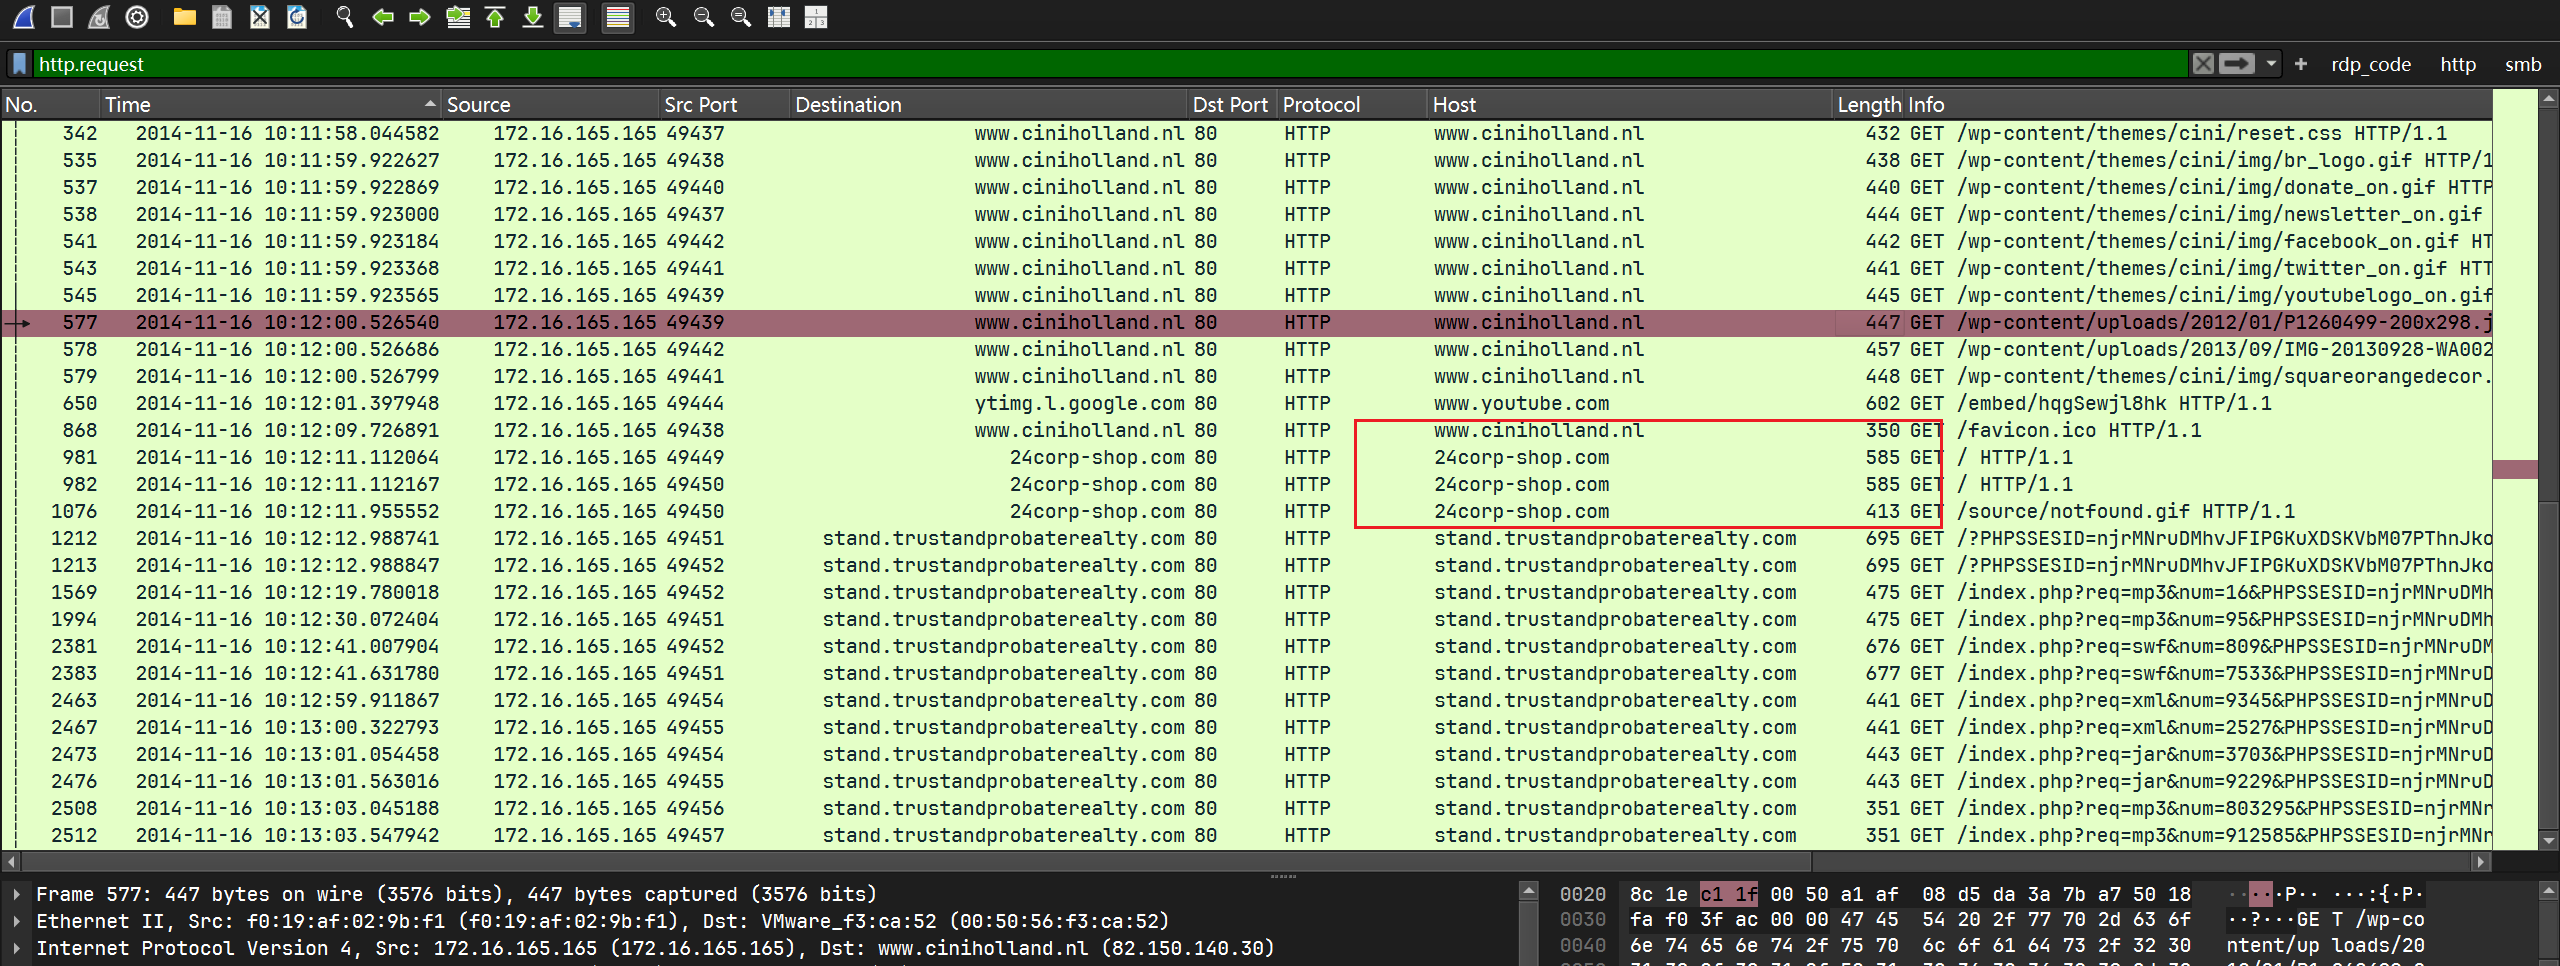This screenshot has width=2560, height=966.
Task: Sort packets by the Host column header
Action: pyautogui.click(x=1454, y=104)
